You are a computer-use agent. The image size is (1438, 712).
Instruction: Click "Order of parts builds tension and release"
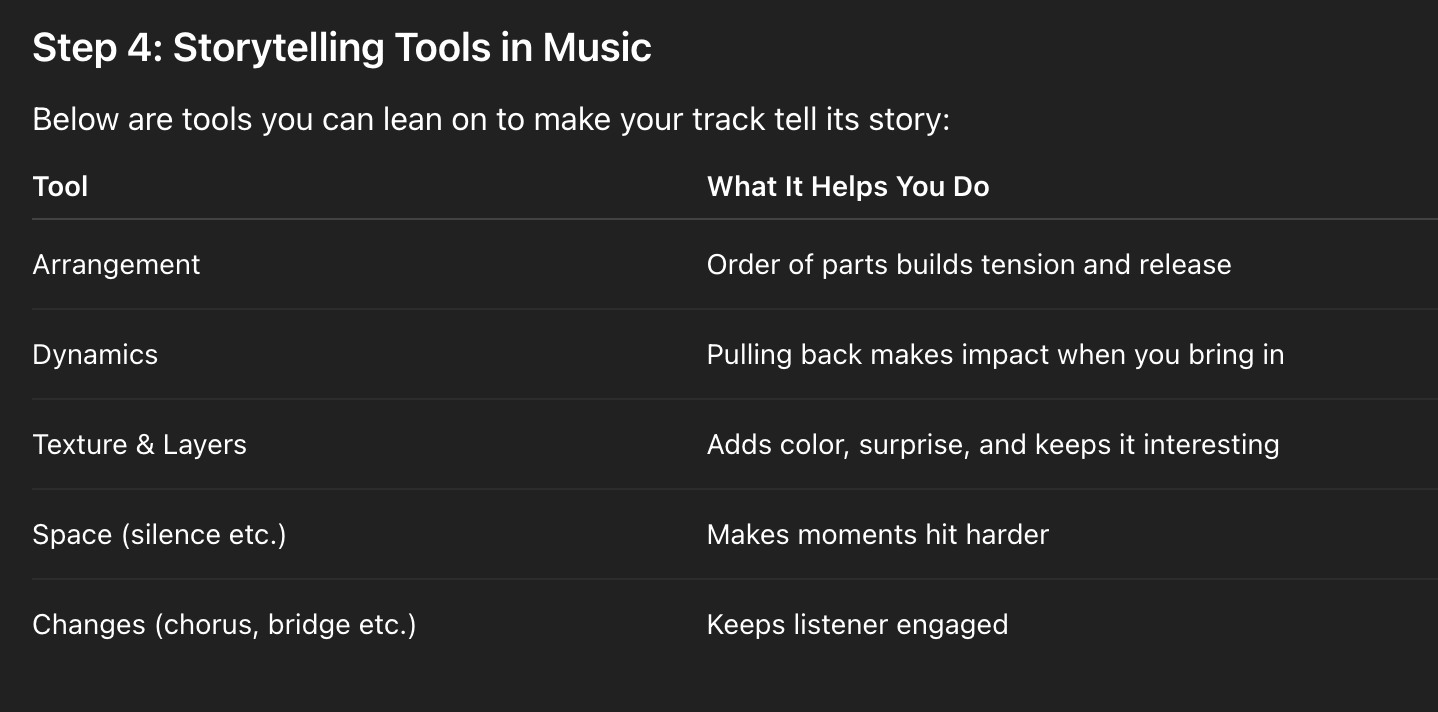point(968,265)
